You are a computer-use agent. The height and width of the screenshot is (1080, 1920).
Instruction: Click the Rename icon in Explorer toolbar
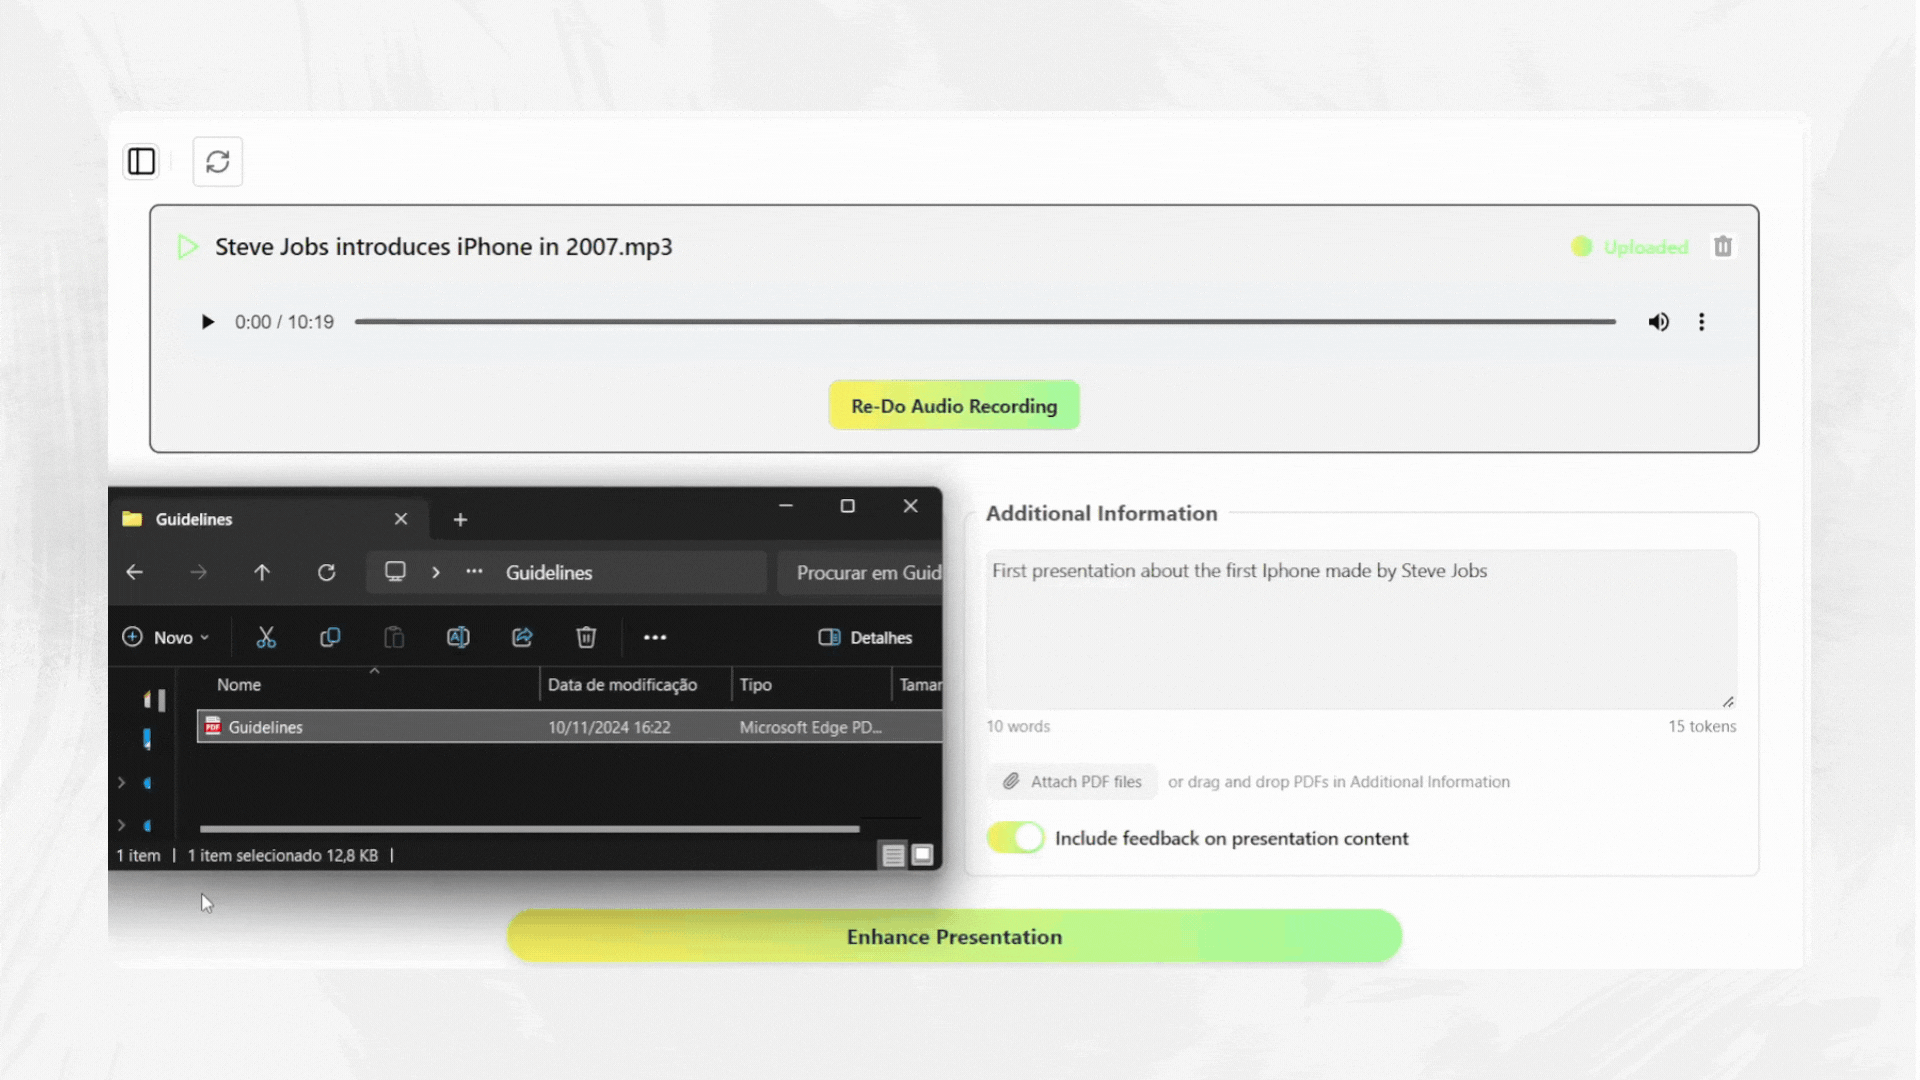pos(458,637)
